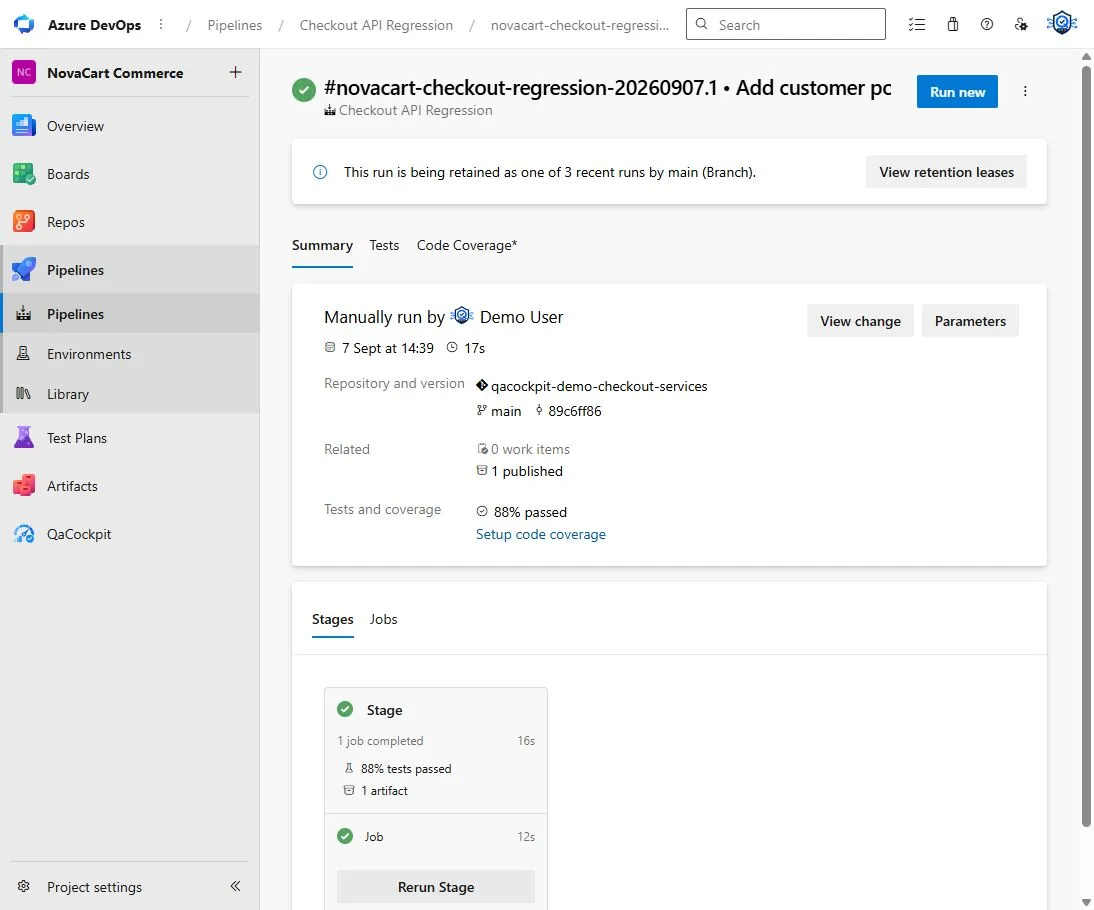Switch to the Jobs tab
Screen dimensions: 1094x910
coord(384,620)
